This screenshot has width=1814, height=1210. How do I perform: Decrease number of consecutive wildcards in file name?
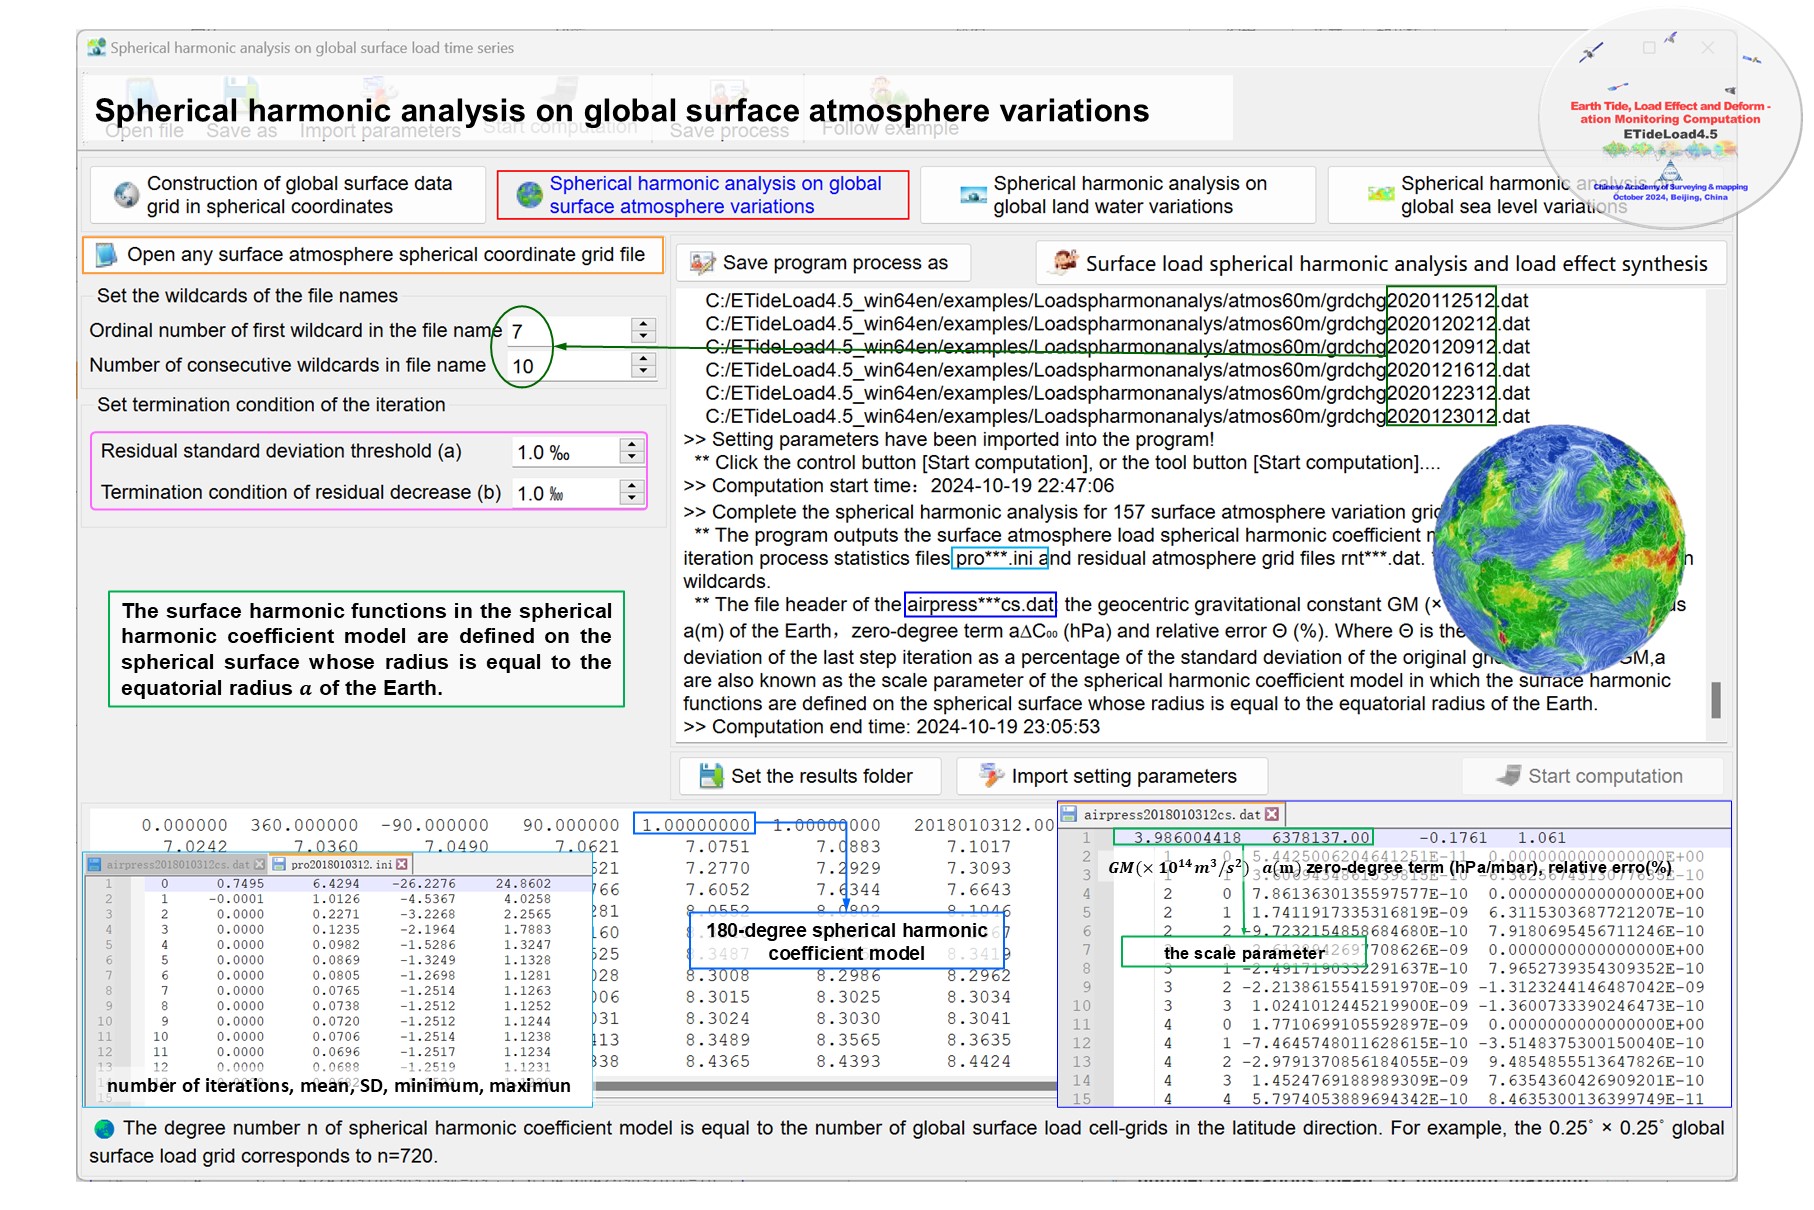point(643,372)
